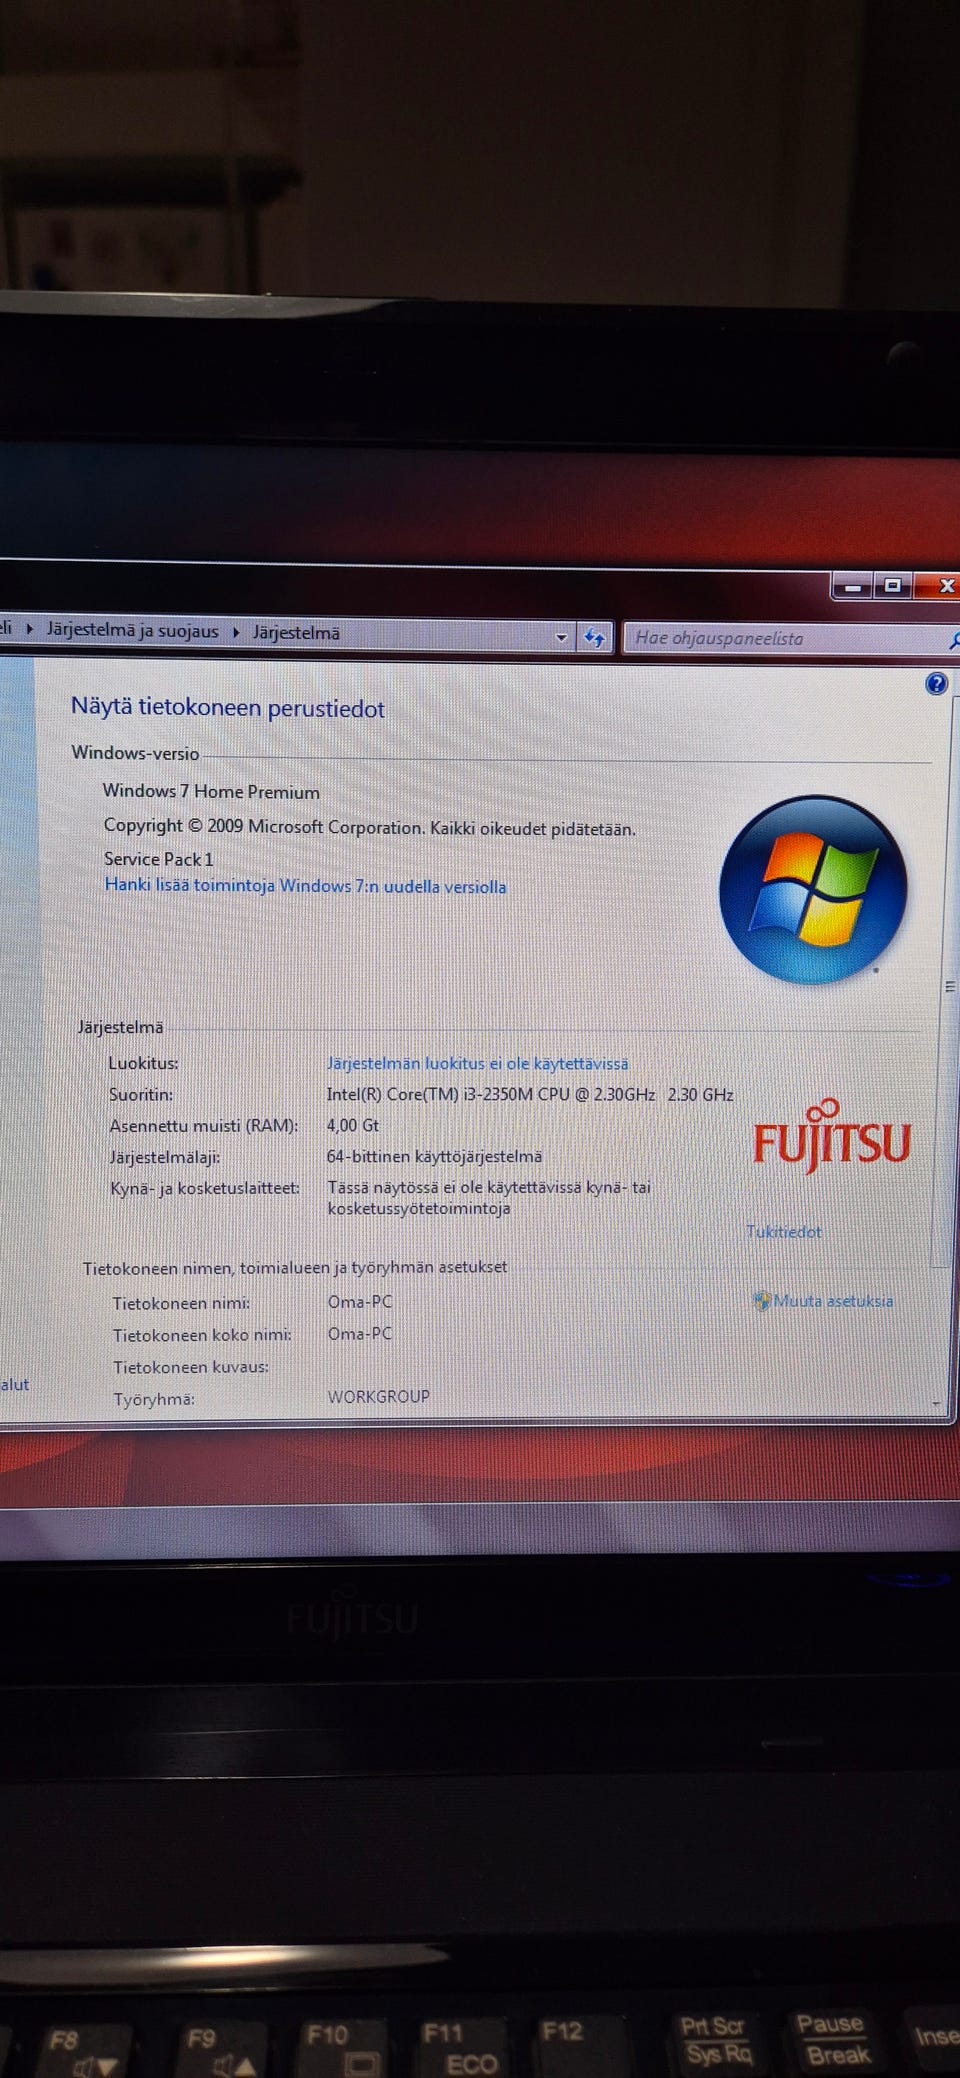Minimize the System control panel window
This screenshot has height=2078, width=960.
pos(853,586)
